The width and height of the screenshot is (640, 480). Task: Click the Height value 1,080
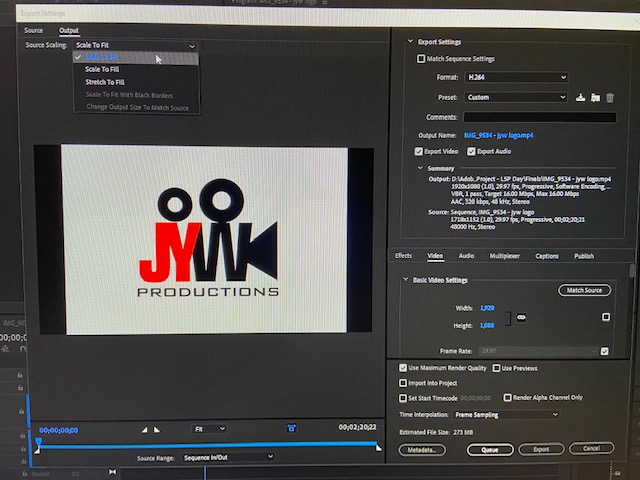click(x=487, y=325)
